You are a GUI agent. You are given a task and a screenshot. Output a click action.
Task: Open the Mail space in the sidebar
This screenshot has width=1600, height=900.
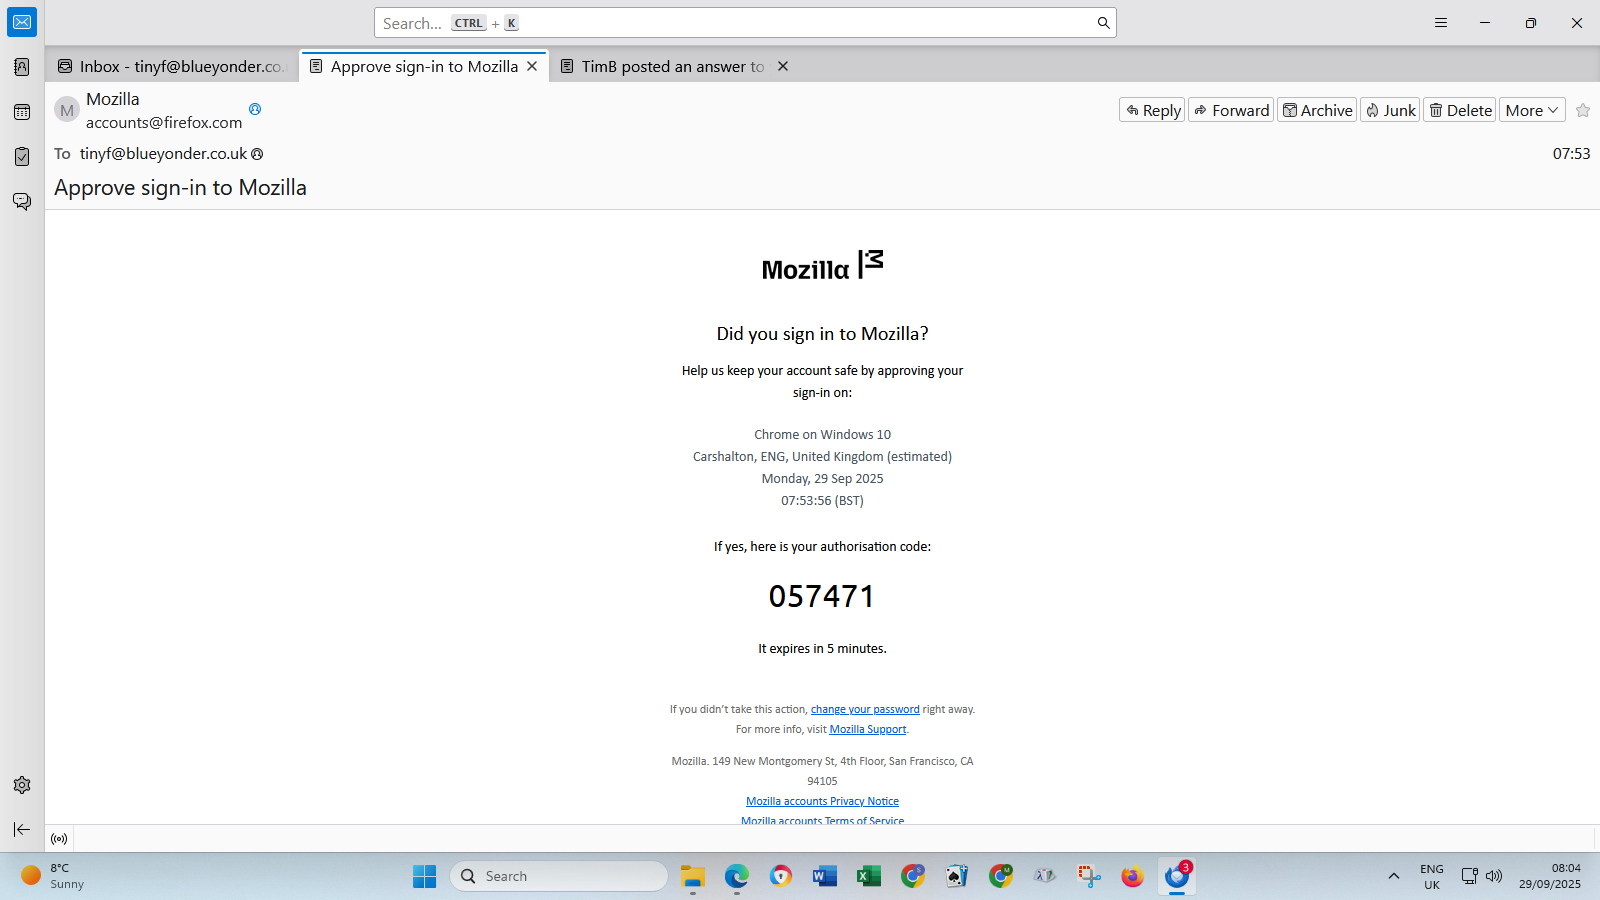click(x=22, y=22)
